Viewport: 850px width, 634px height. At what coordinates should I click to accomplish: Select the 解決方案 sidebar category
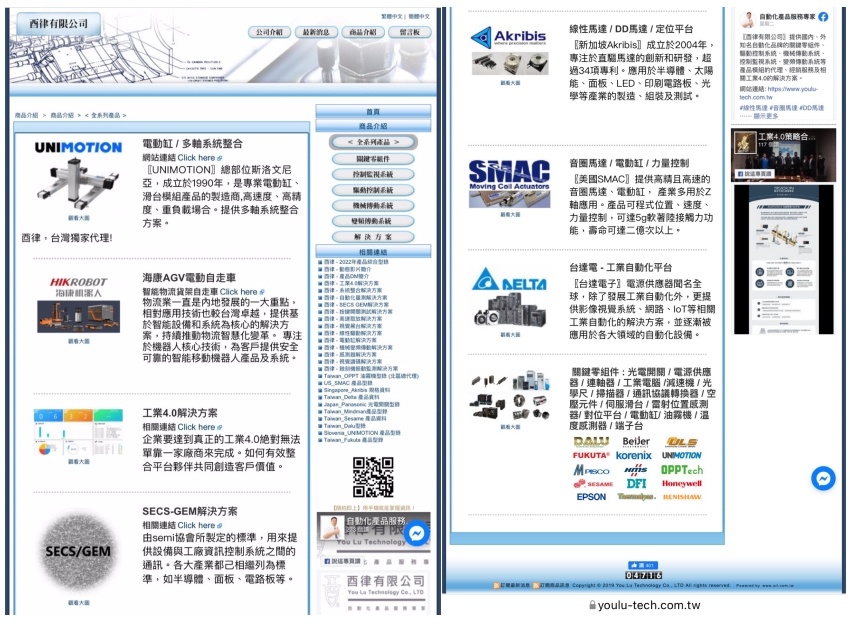[x=373, y=237]
